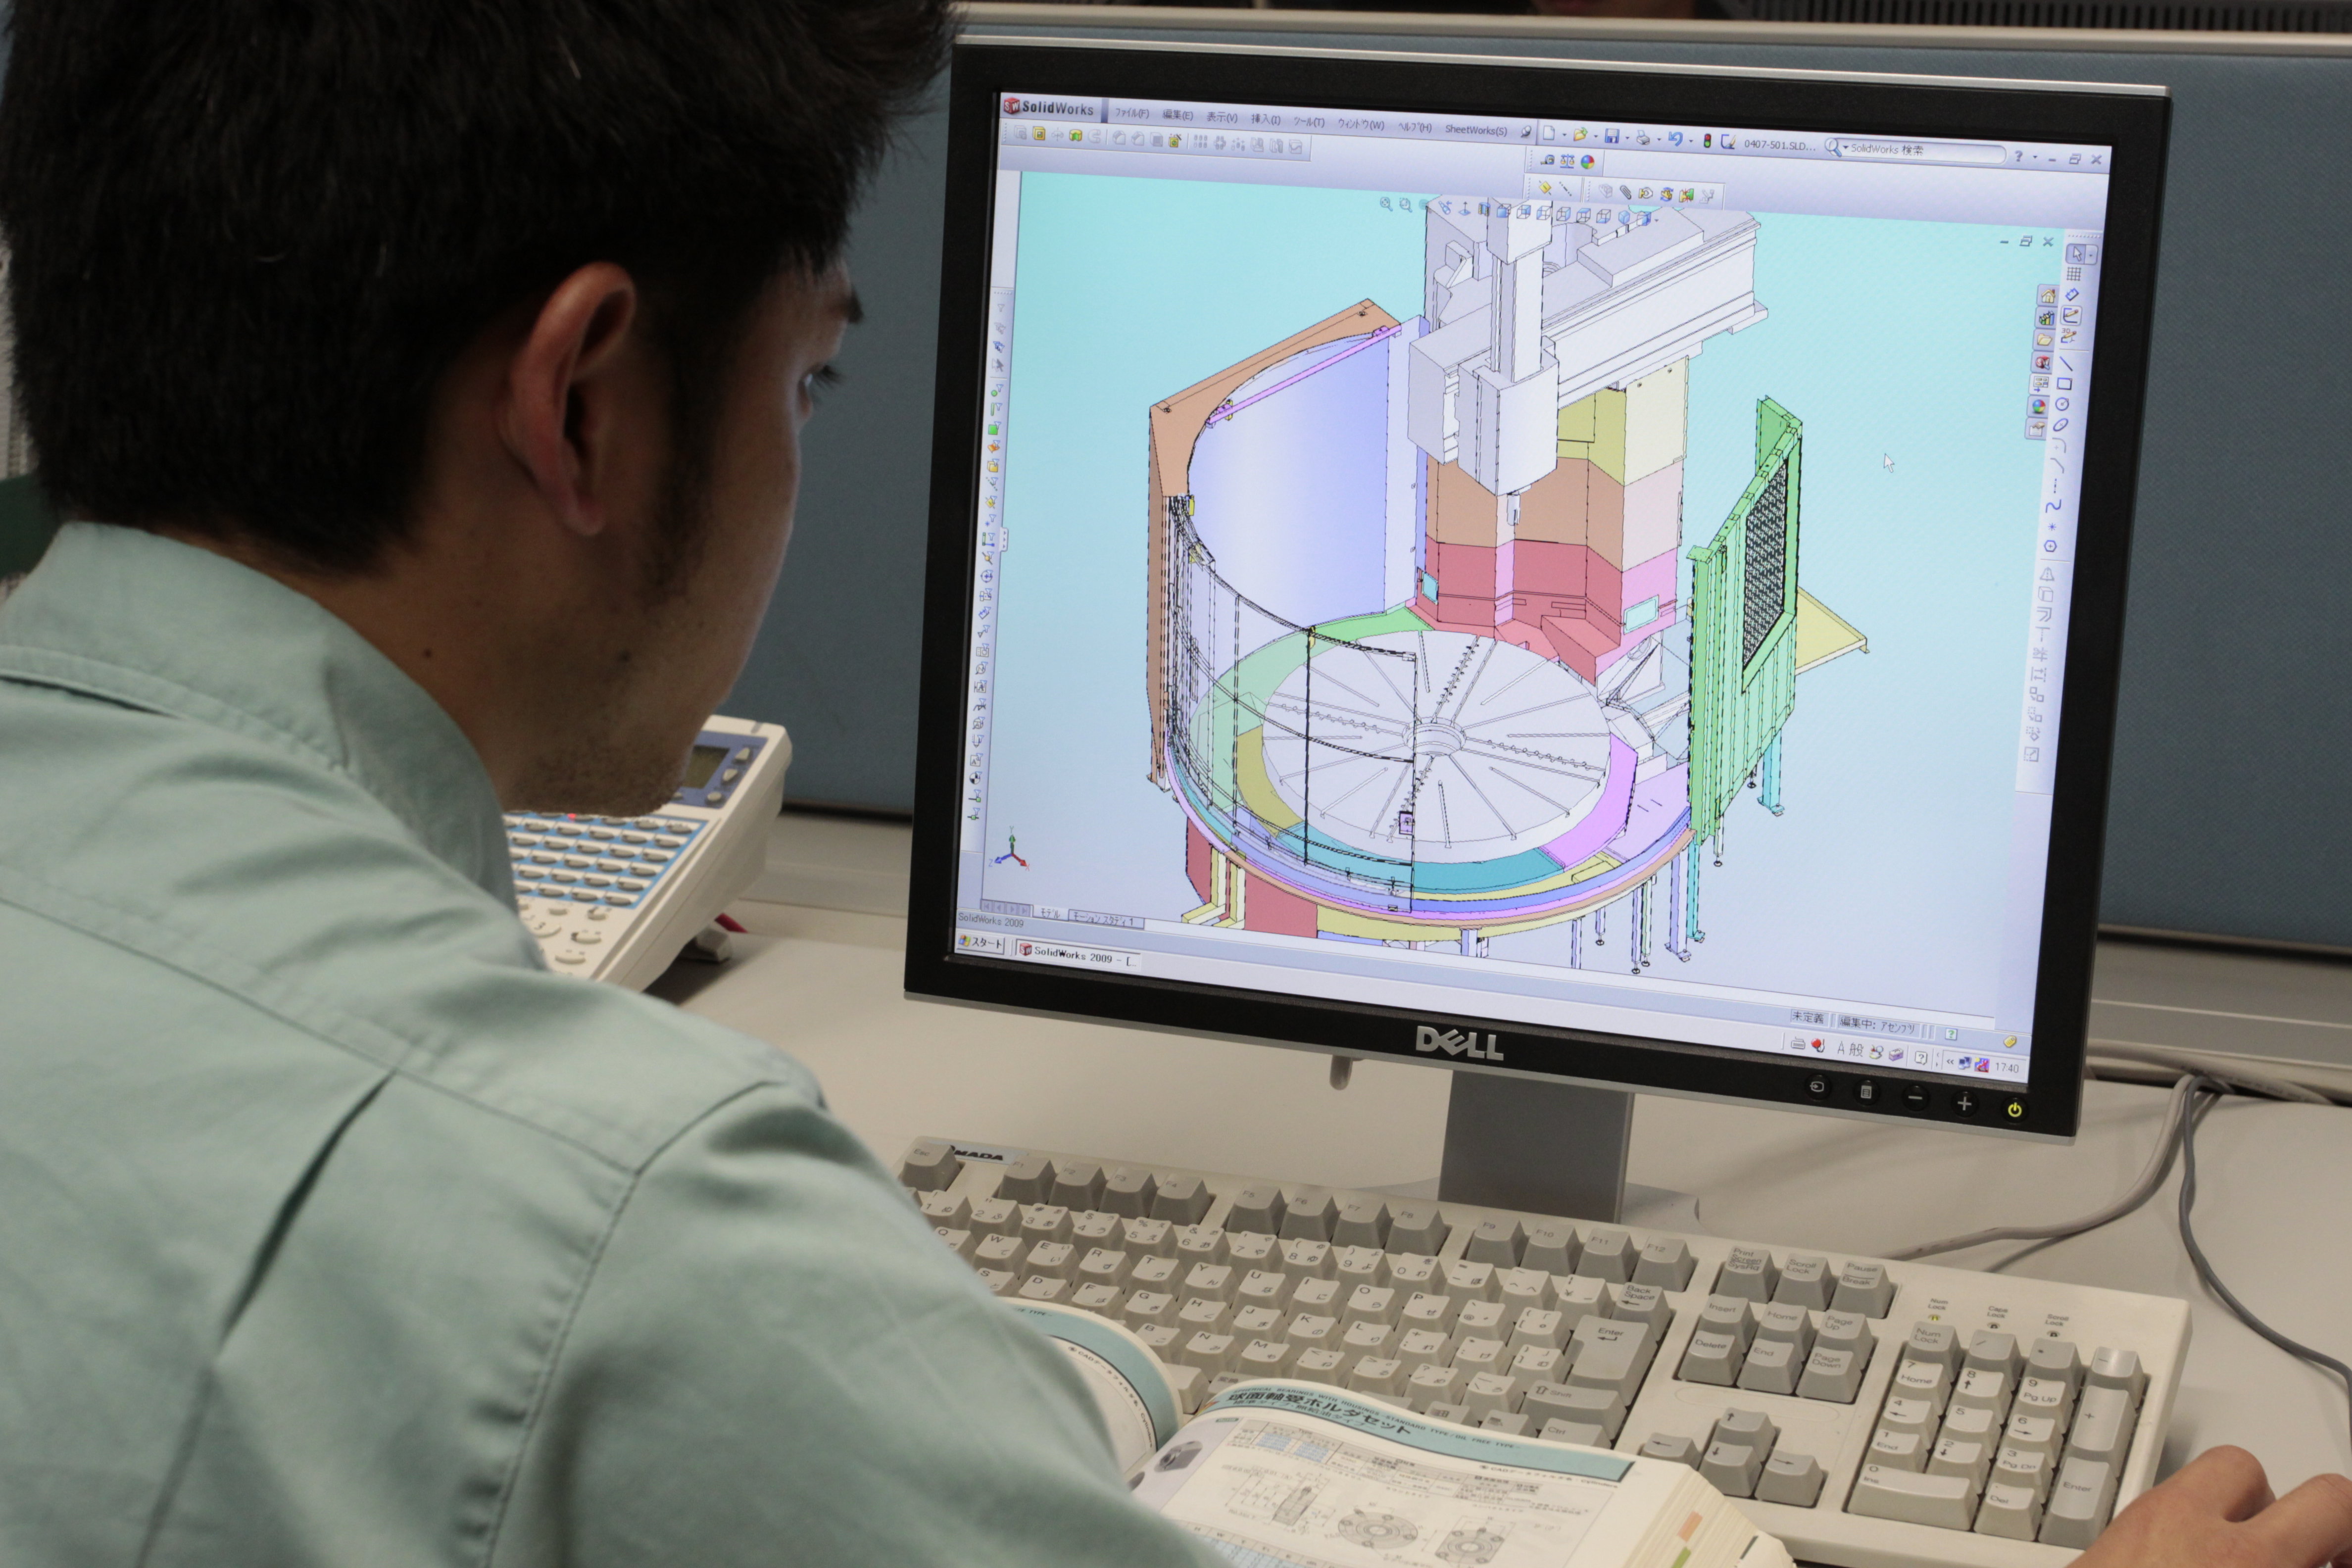This screenshot has height=1568, width=2352.
Task: Open the View Palette task pane tab
Action: (2040, 384)
